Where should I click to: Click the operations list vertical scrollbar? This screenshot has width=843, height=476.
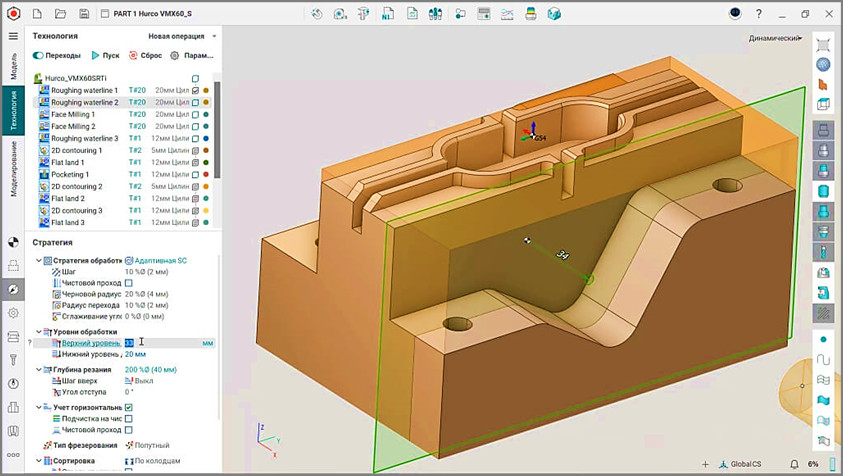click(217, 130)
